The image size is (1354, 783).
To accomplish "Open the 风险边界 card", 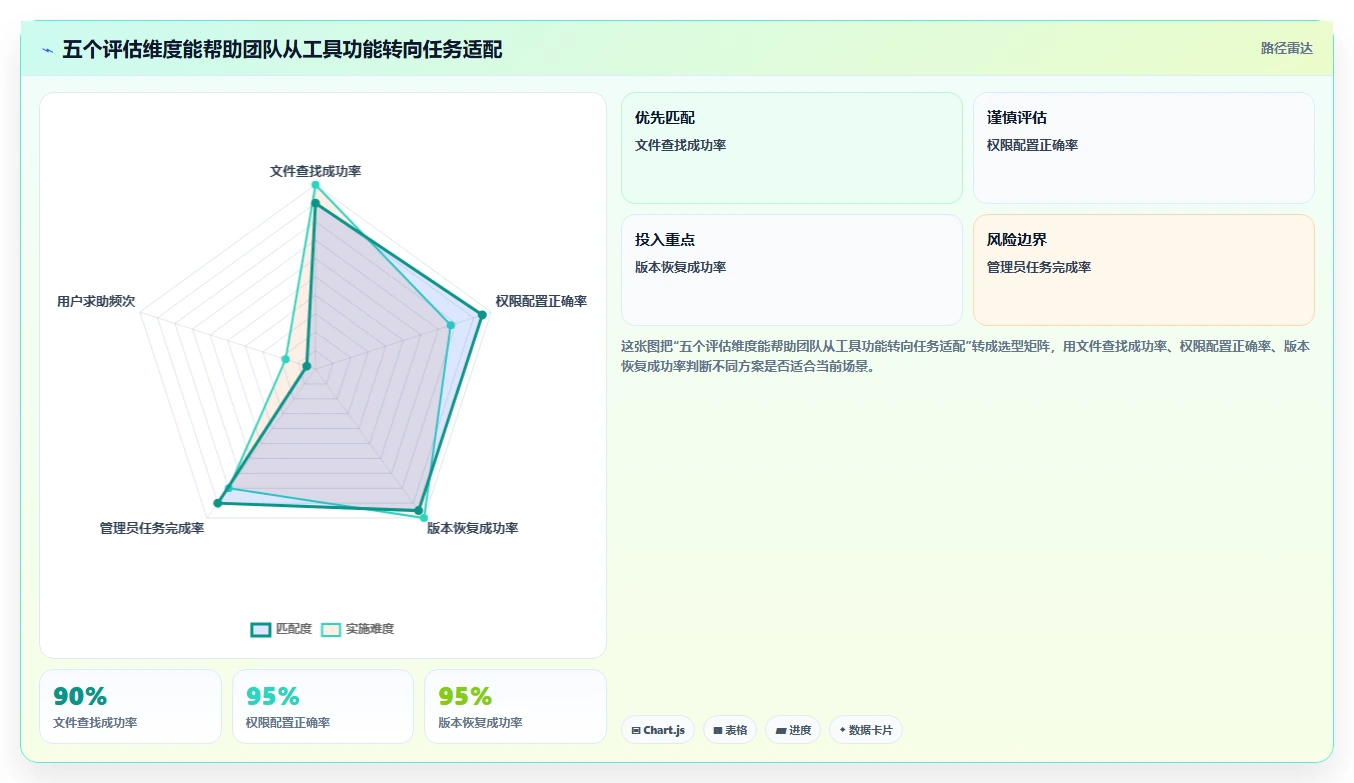I will click(1143, 270).
